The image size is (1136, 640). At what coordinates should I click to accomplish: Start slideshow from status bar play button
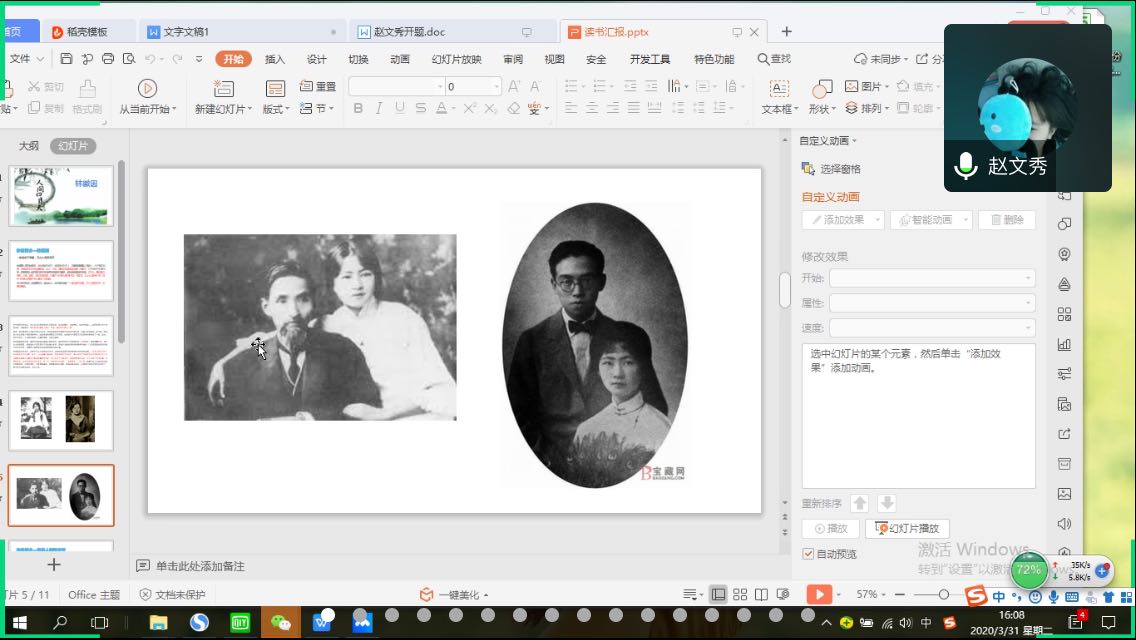coord(818,594)
